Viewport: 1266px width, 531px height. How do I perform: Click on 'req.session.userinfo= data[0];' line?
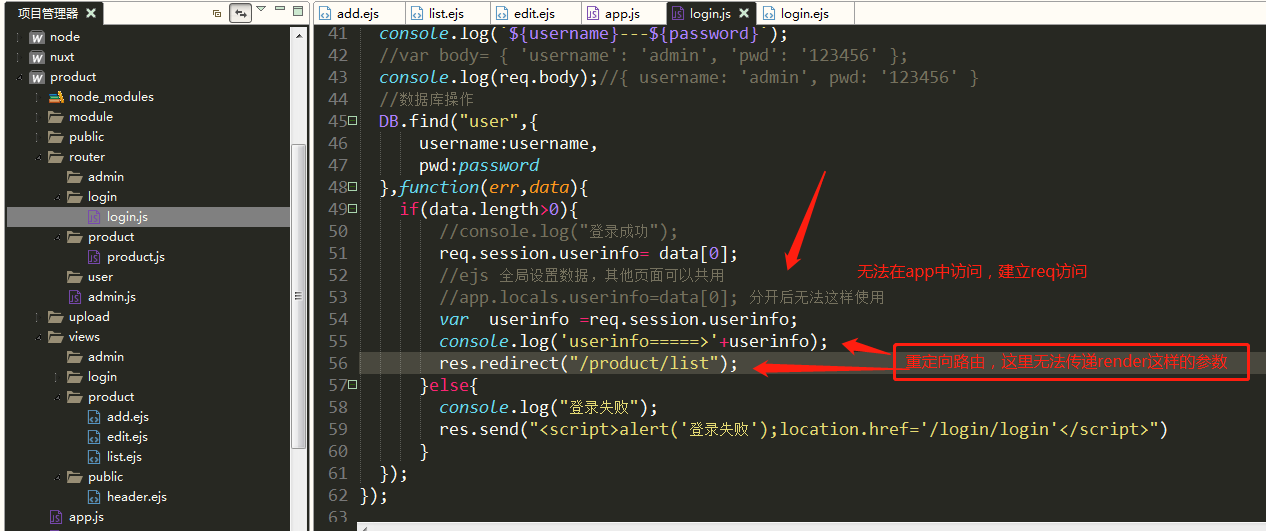[588, 253]
